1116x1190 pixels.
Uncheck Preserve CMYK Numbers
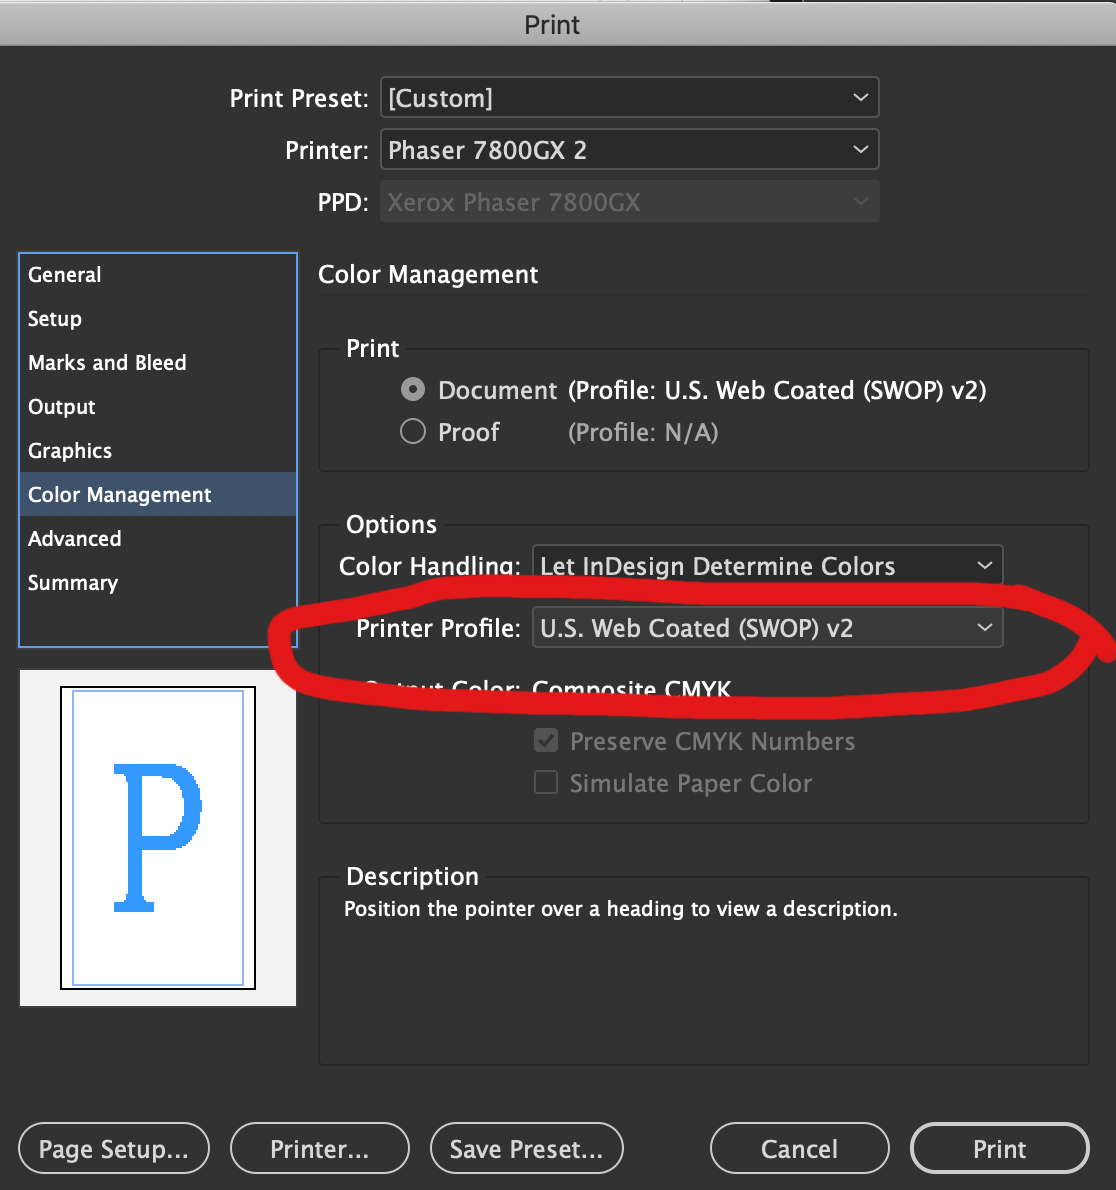click(x=546, y=740)
